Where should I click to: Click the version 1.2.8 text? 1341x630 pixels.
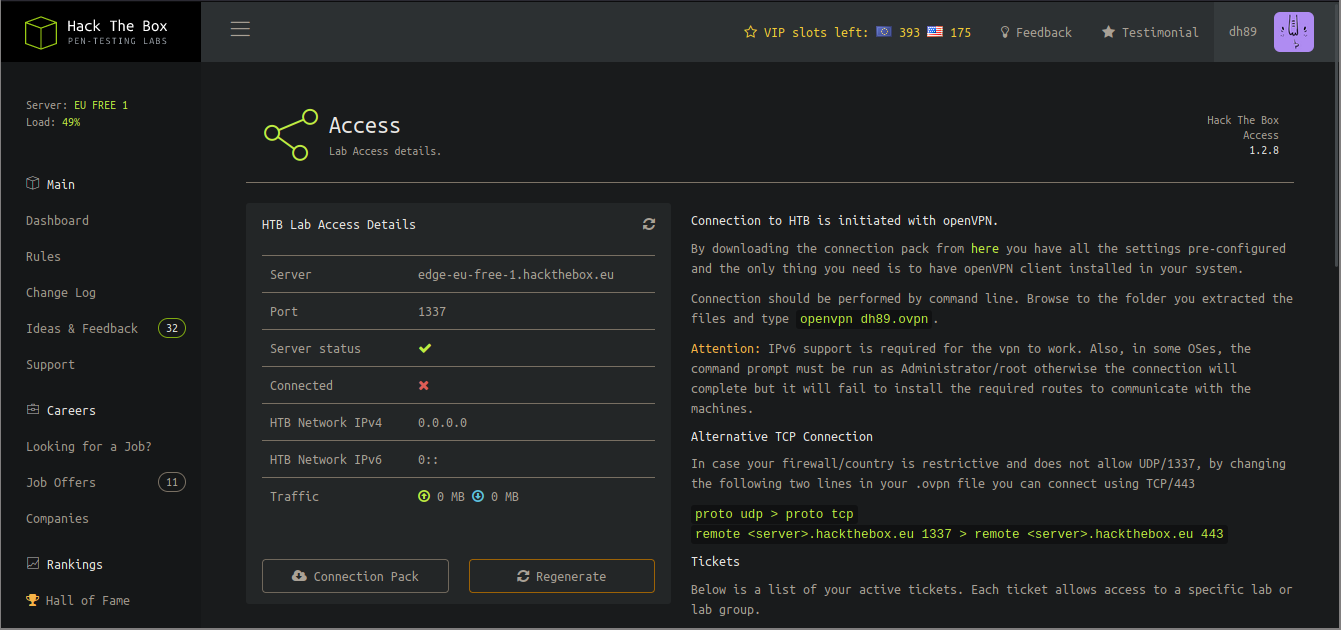pyautogui.click(x=1264, y=151)
